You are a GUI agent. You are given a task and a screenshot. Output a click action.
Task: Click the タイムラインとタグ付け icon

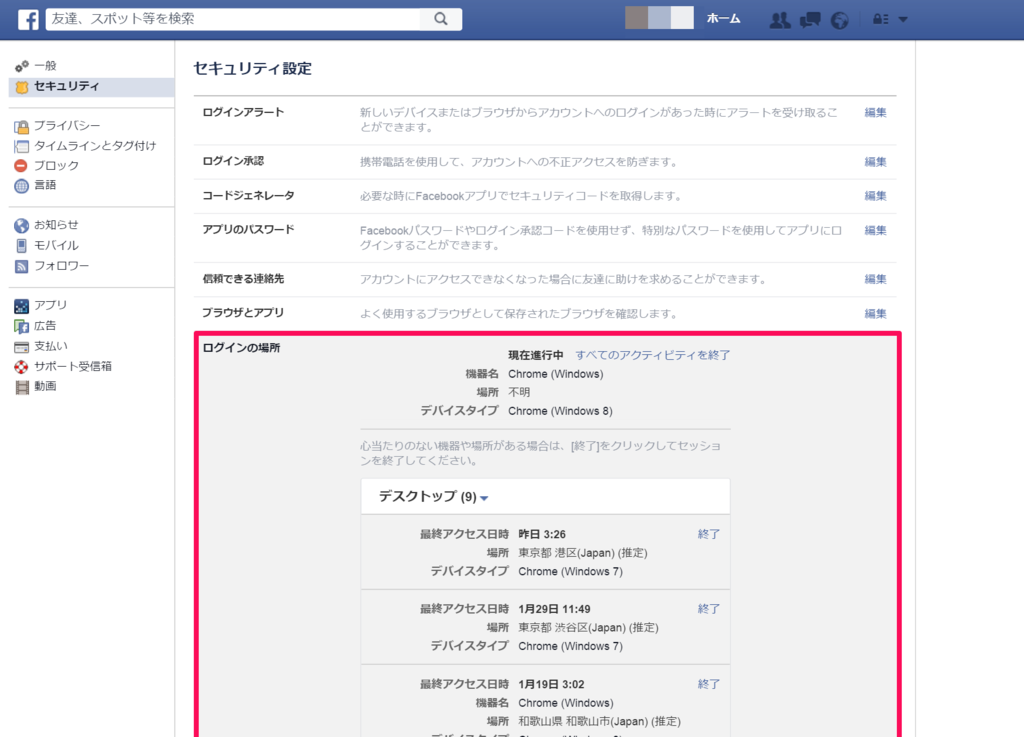click(x=22, y=146)
